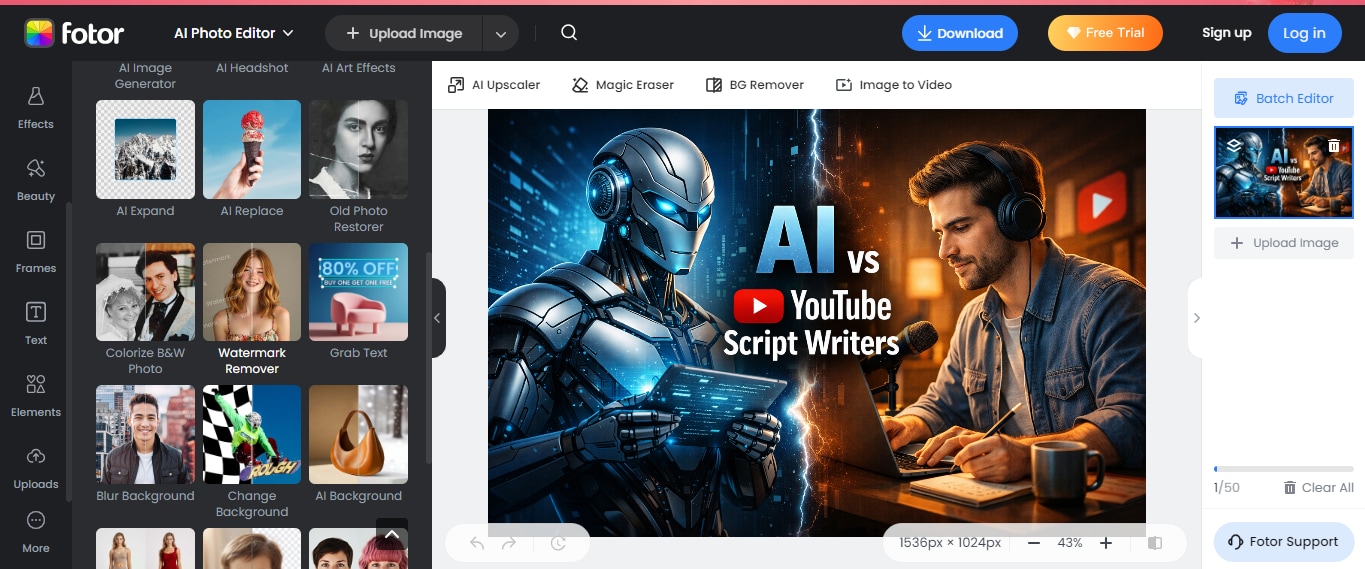Open the Frames sidebar tab

pyautogui.click(x=36, y=252)
